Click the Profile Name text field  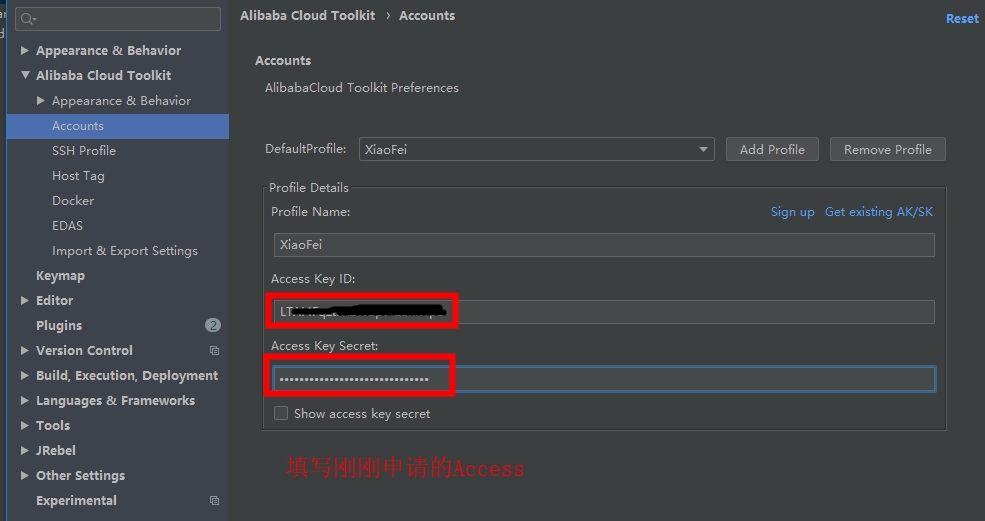click(x=604, y=245)
